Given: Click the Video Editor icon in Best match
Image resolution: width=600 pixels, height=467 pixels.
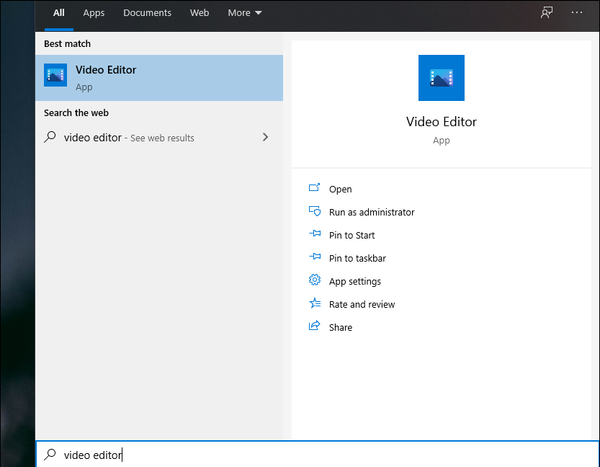Looking at the screenshot, I should (x=56, y=76).
